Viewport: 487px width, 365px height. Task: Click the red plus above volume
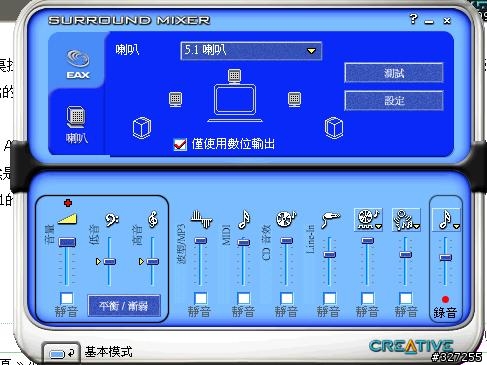tap(68, 203)
